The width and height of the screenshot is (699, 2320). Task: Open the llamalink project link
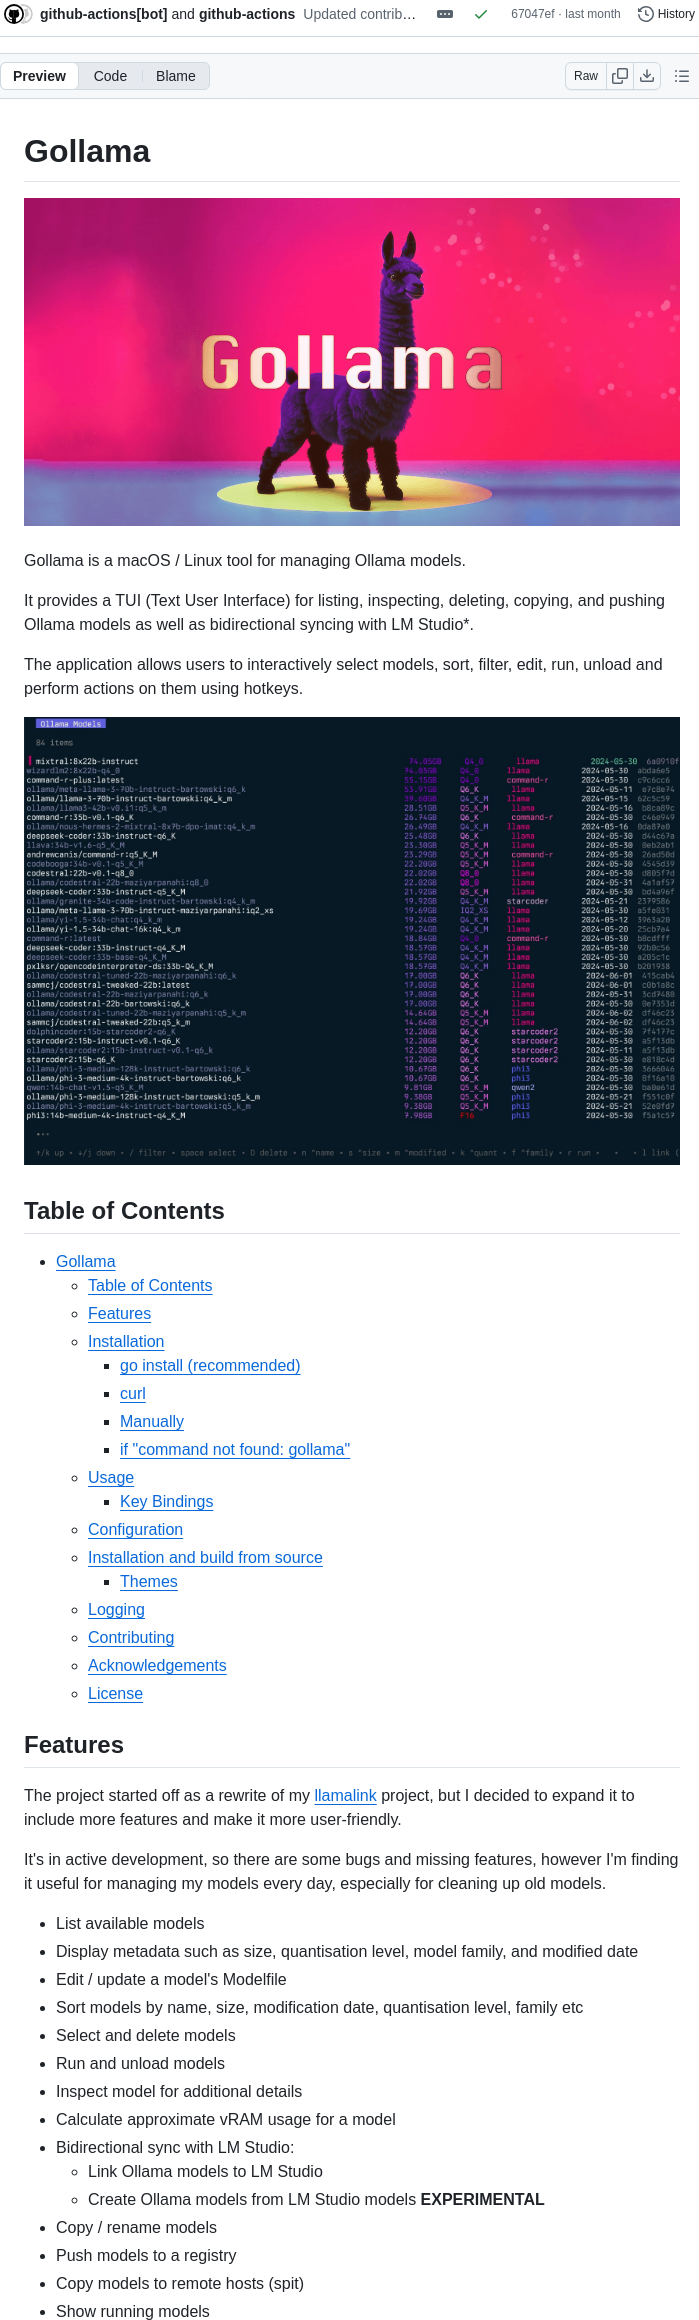pyautogui.click(x=345, y=1796)
